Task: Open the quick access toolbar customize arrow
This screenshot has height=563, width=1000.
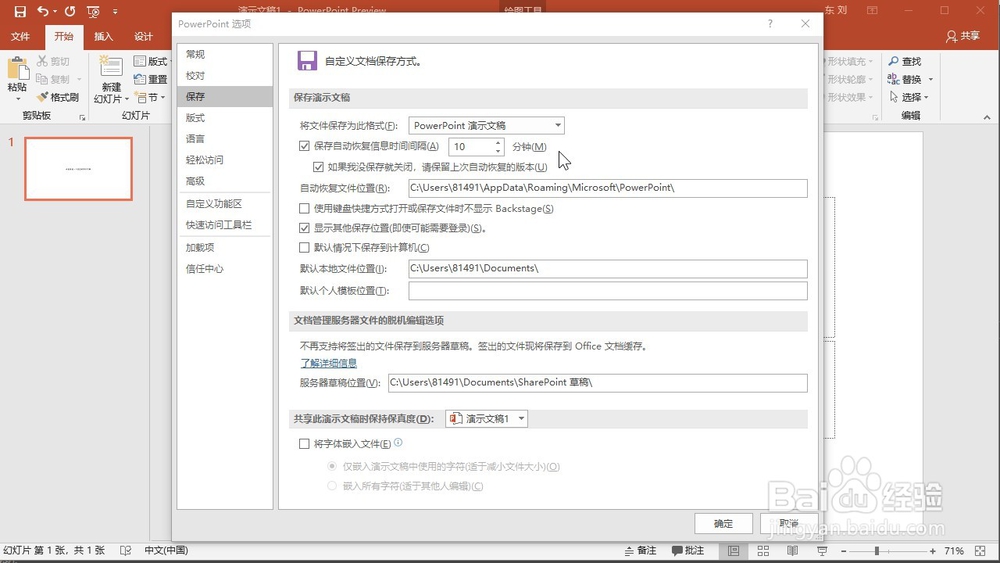Action: [115, 11]
